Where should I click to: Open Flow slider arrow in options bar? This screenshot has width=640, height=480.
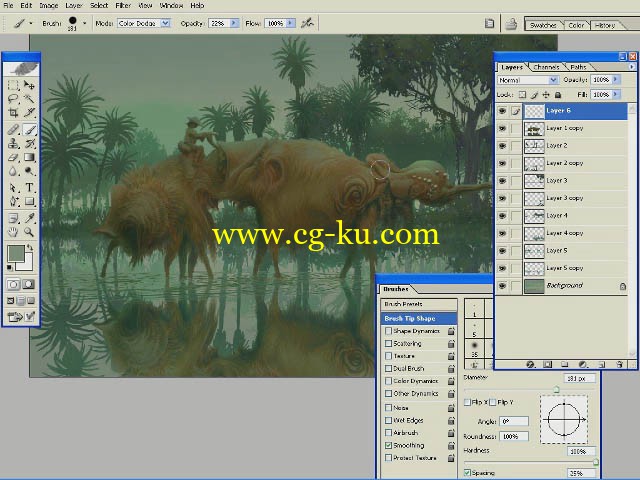click(290, 23)
